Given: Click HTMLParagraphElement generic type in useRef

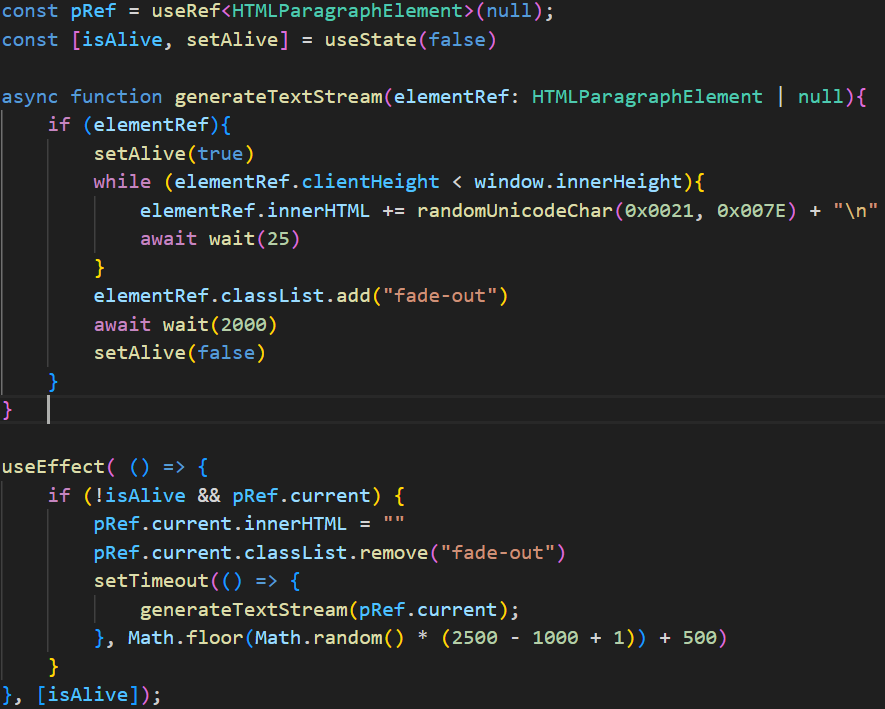Looking at the screenshot, I should tap(347, 11).
